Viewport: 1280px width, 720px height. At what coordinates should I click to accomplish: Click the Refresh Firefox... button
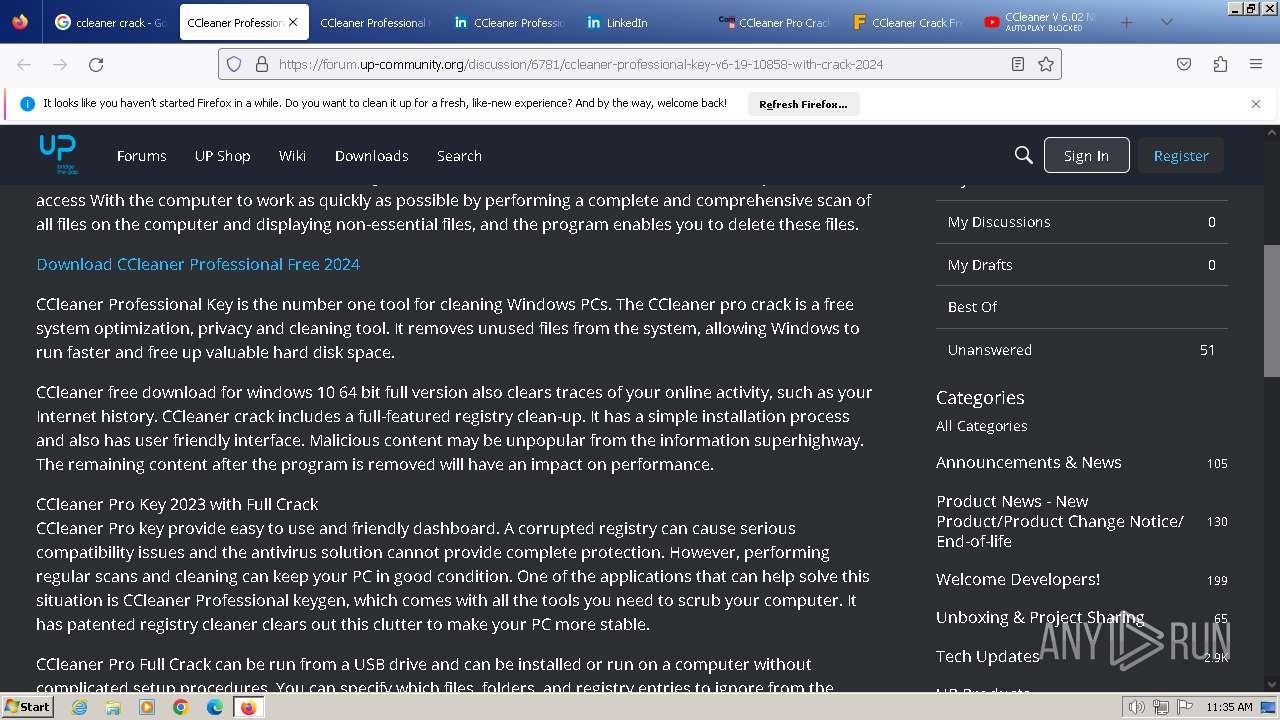[x=803, y=104]
